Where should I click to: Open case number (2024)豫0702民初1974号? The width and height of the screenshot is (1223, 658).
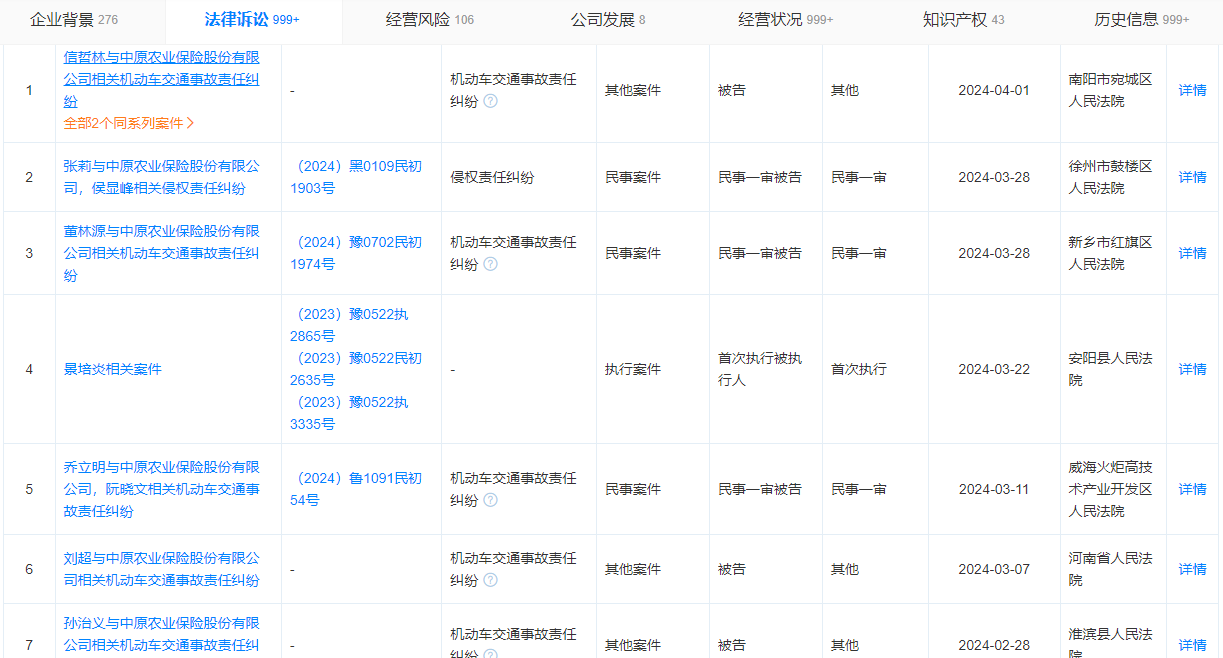[x=356, y=253]
